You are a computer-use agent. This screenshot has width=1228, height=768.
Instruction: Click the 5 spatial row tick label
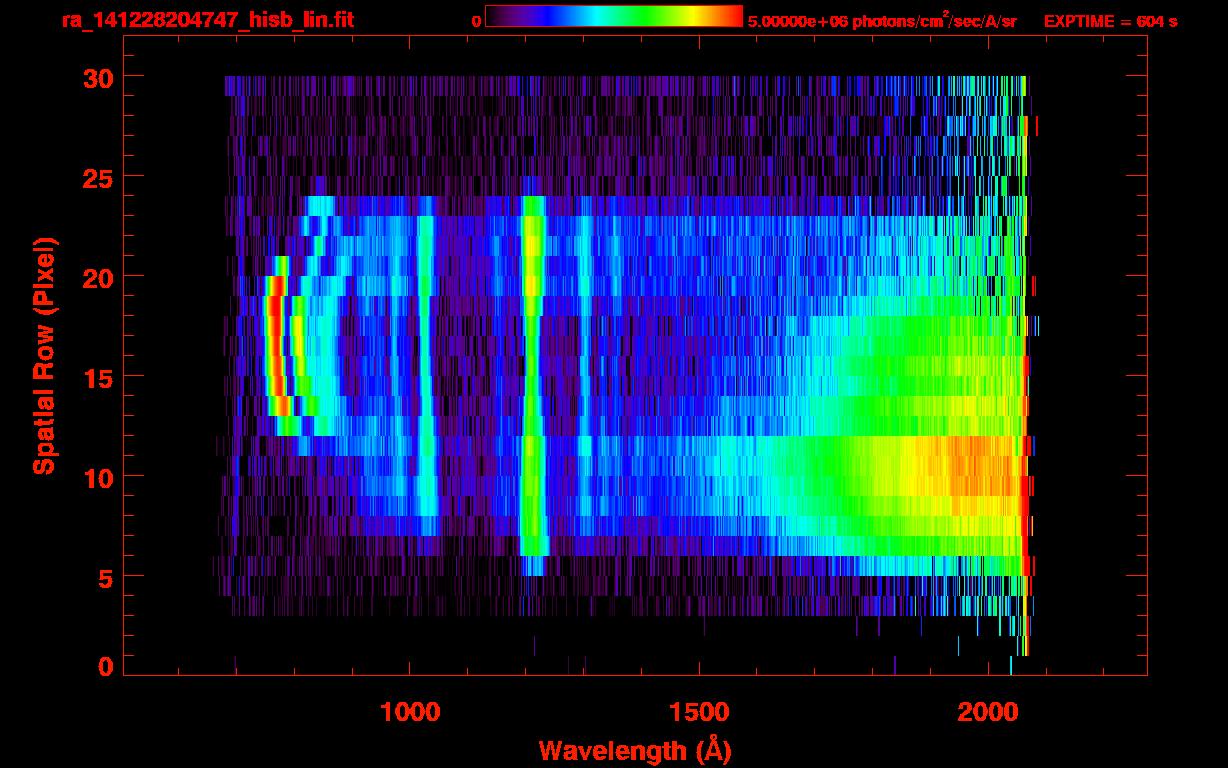[x=106, y=577]
